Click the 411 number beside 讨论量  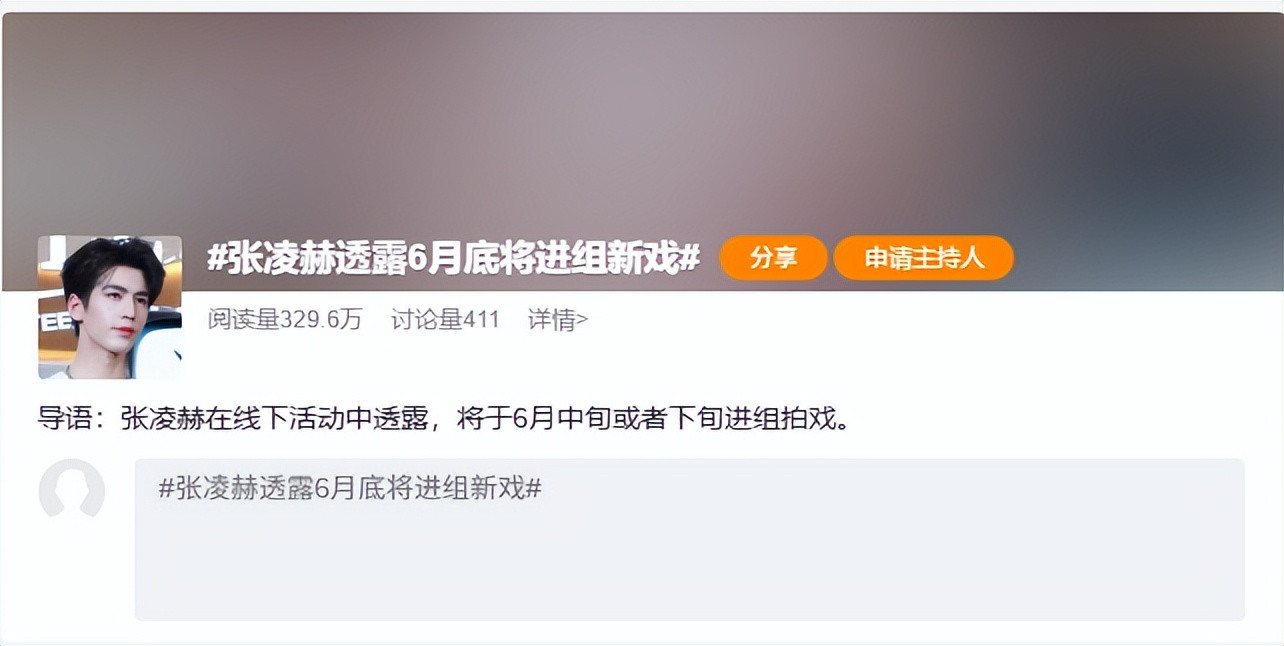(x=481, y=320)
